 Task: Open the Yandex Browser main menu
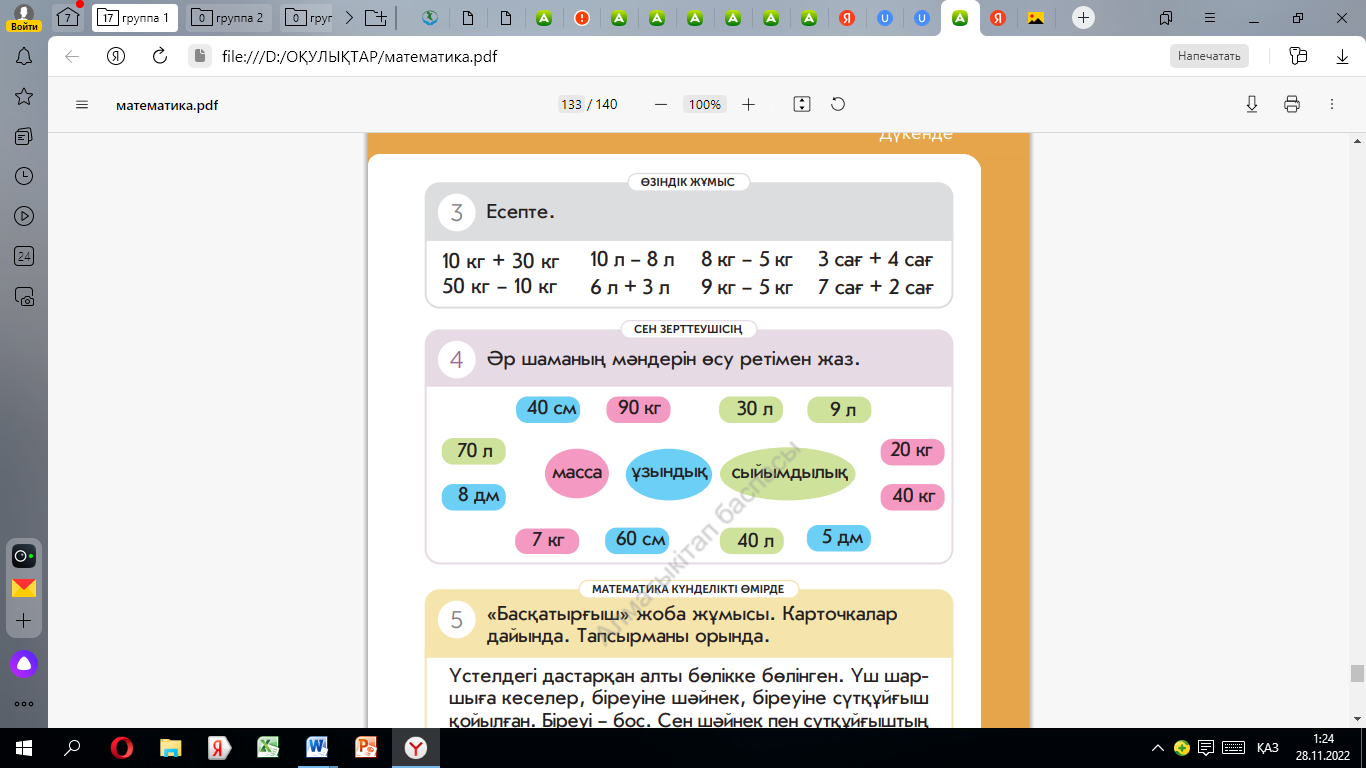click(x=1210, y=18)
